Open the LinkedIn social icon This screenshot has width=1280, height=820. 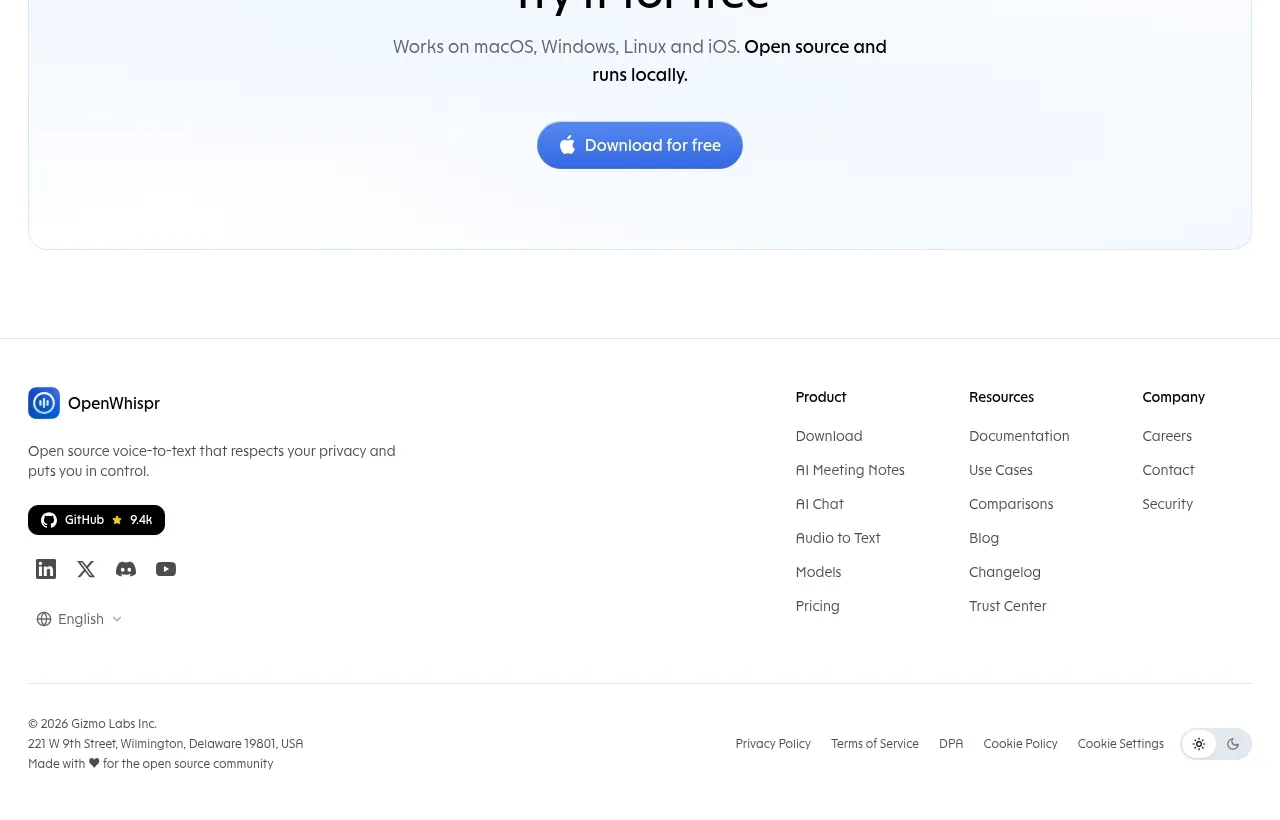coord(46,569)
